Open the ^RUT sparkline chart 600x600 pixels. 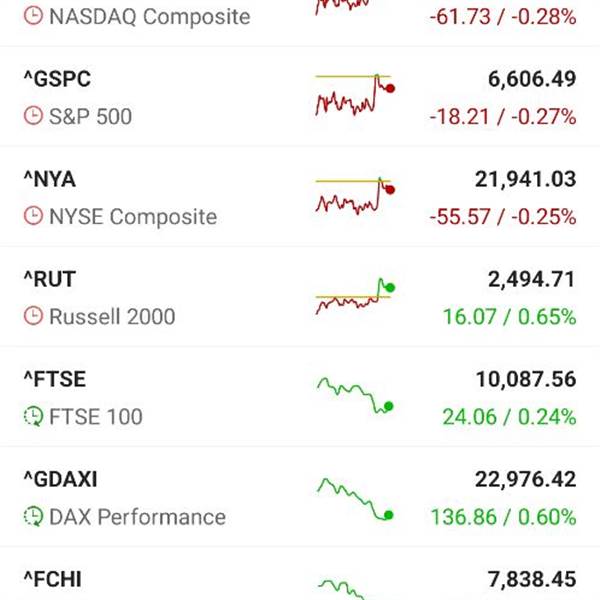(x=354, y=296)
